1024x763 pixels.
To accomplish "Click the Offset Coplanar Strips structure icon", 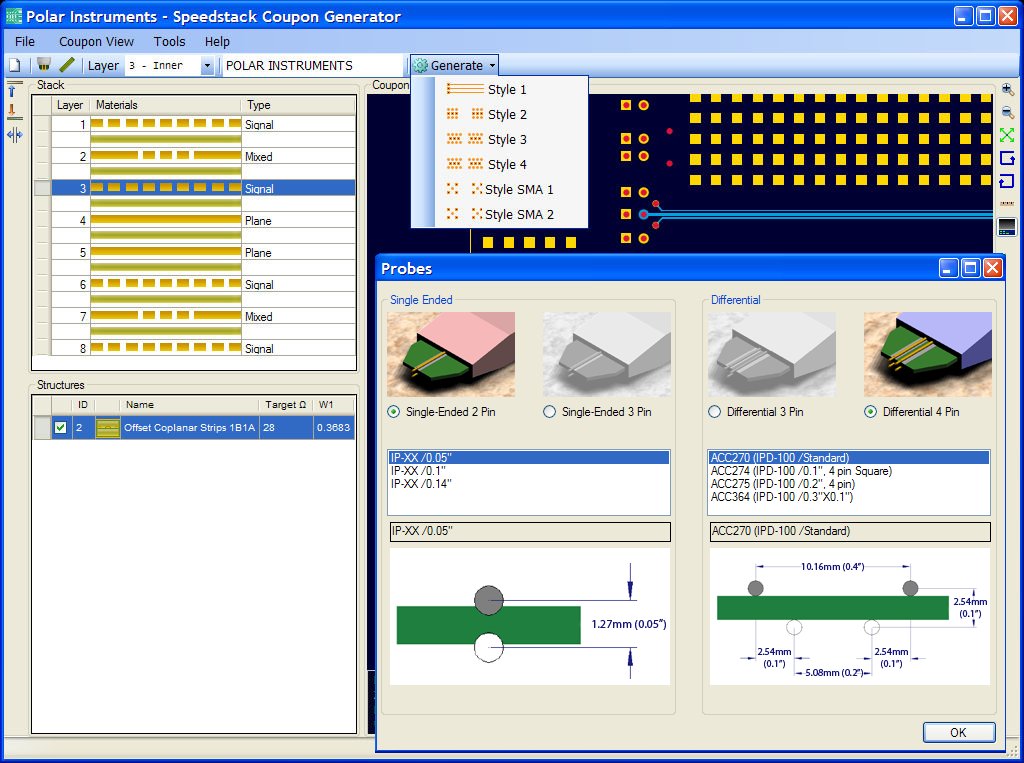I will tap(107, 428).
